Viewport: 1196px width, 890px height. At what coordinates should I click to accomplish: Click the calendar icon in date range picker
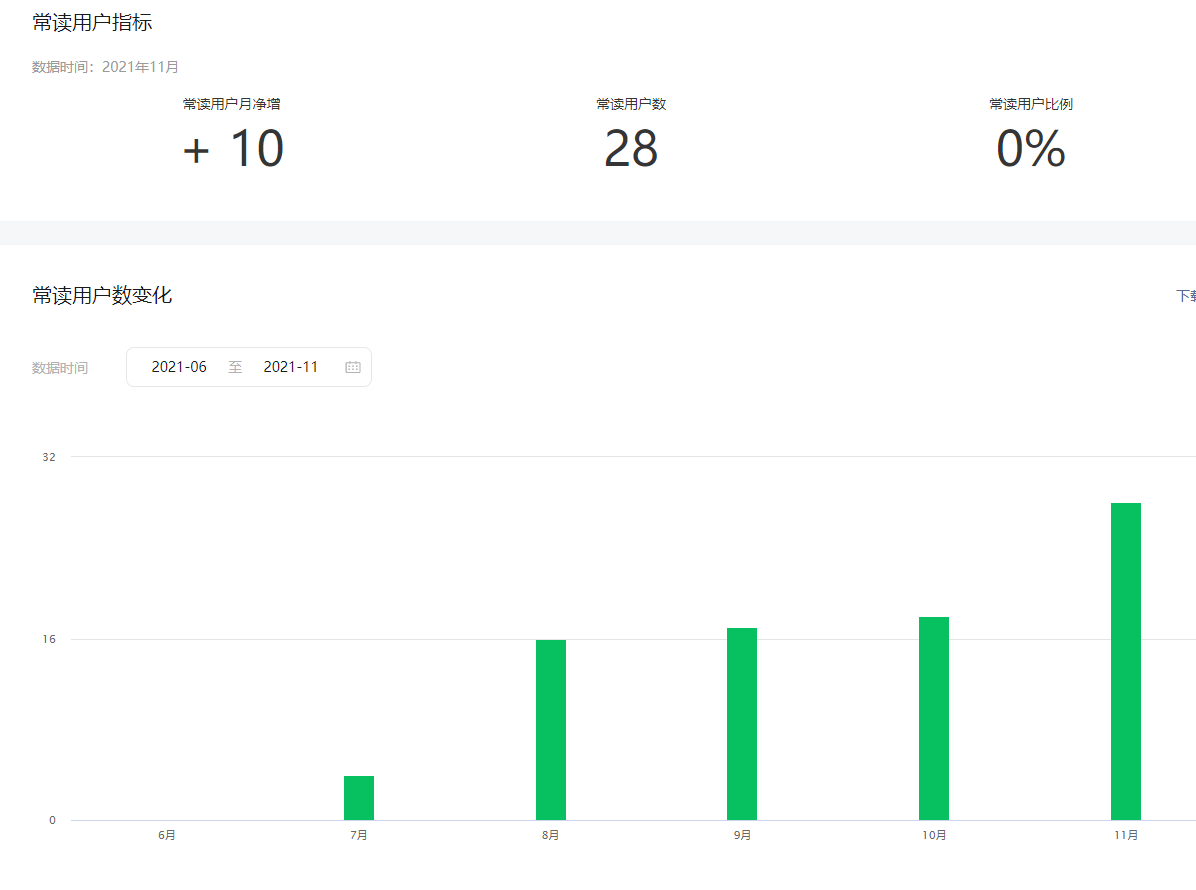tap(352, 367)
